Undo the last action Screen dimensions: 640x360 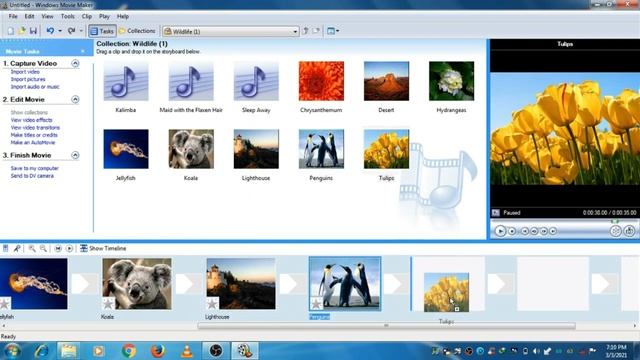pos(50,31)
